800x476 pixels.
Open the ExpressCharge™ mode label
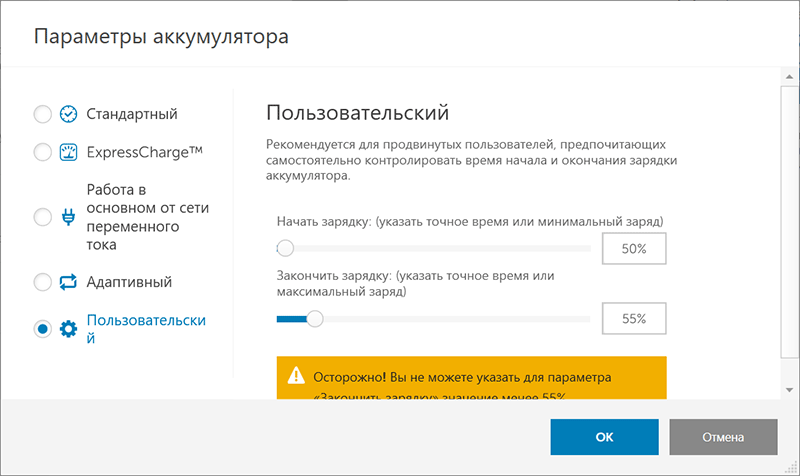point(145,152)
